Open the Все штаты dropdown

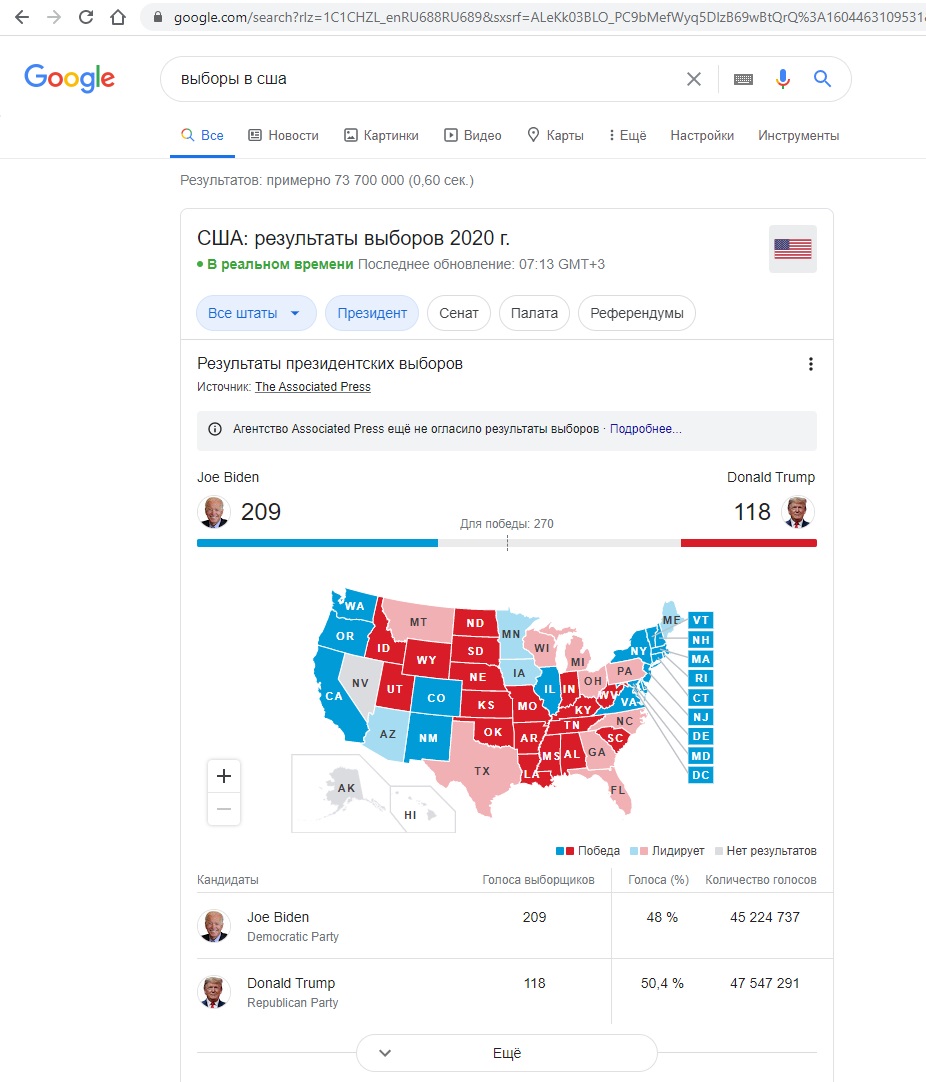pyautogui.click(x=256, y=313)
